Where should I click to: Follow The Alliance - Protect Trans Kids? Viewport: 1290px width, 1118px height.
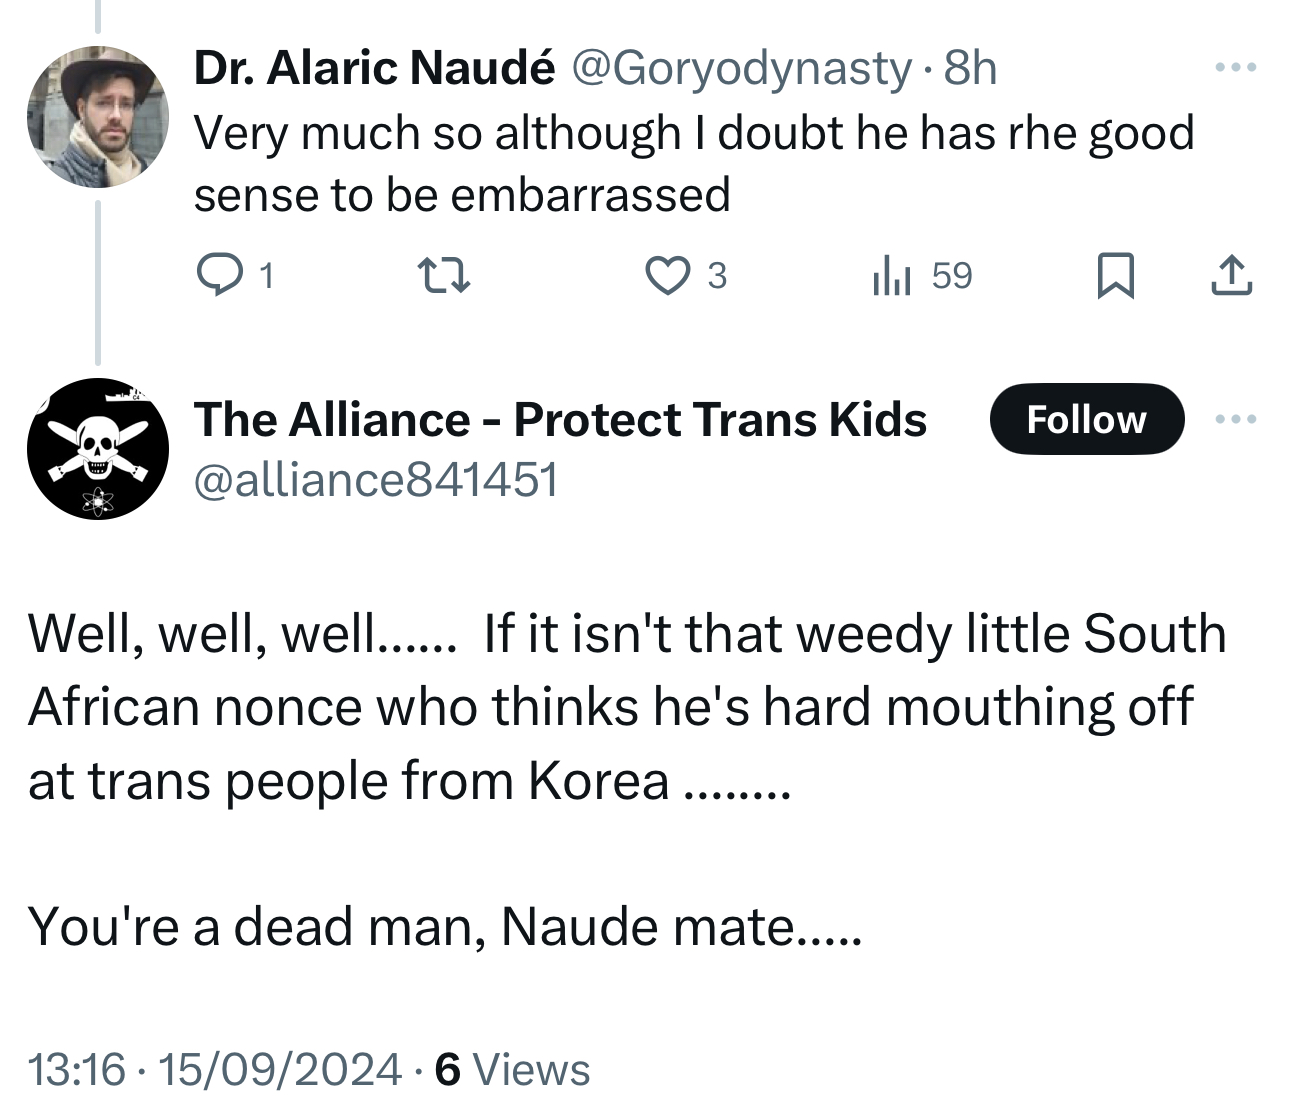(x=1086, y=419)
